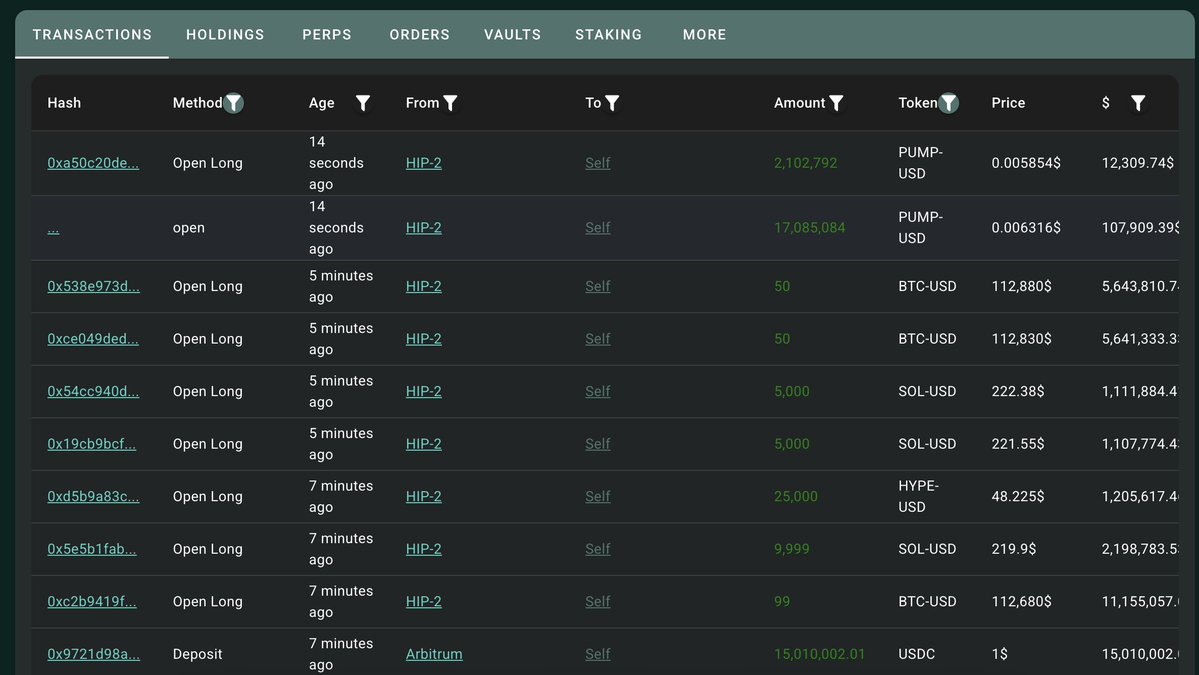Go to the Vaults tab

click(x=512, y=35)
